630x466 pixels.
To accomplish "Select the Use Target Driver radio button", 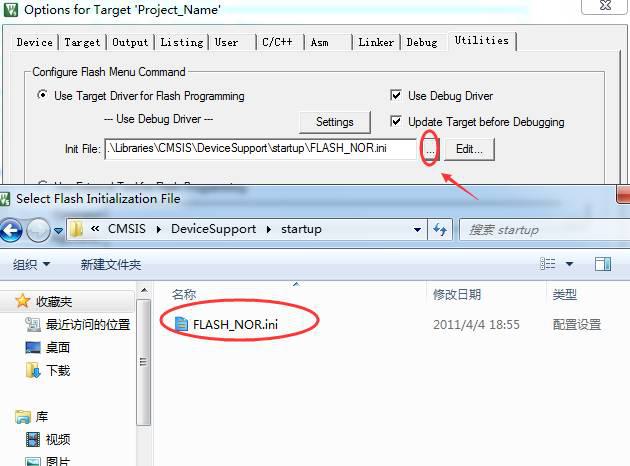I will 42,95.
